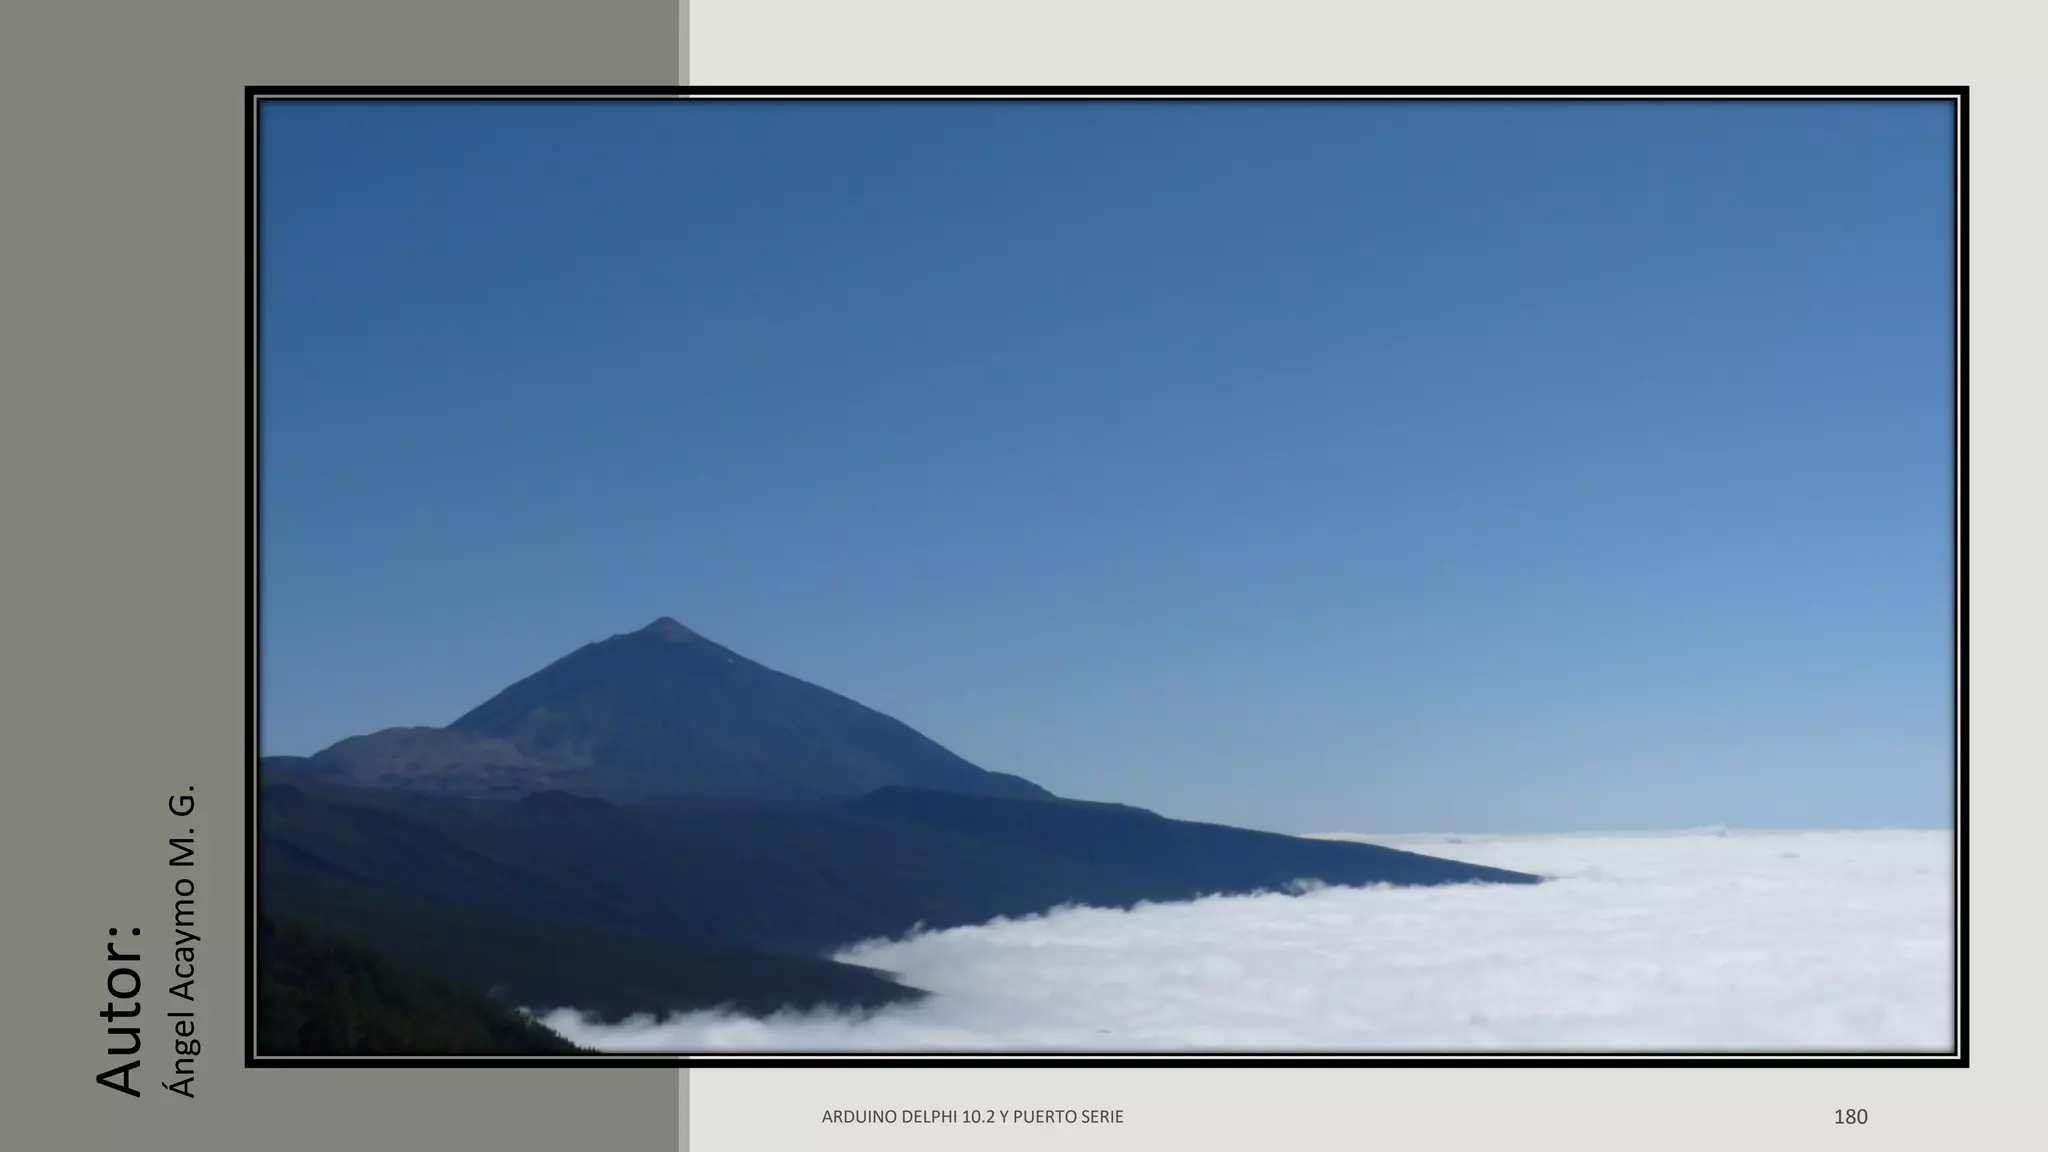Viewport: 2048px width, 1152px height.
Task: Click the light gray area below photo right
Action: click(1500, 1110)
